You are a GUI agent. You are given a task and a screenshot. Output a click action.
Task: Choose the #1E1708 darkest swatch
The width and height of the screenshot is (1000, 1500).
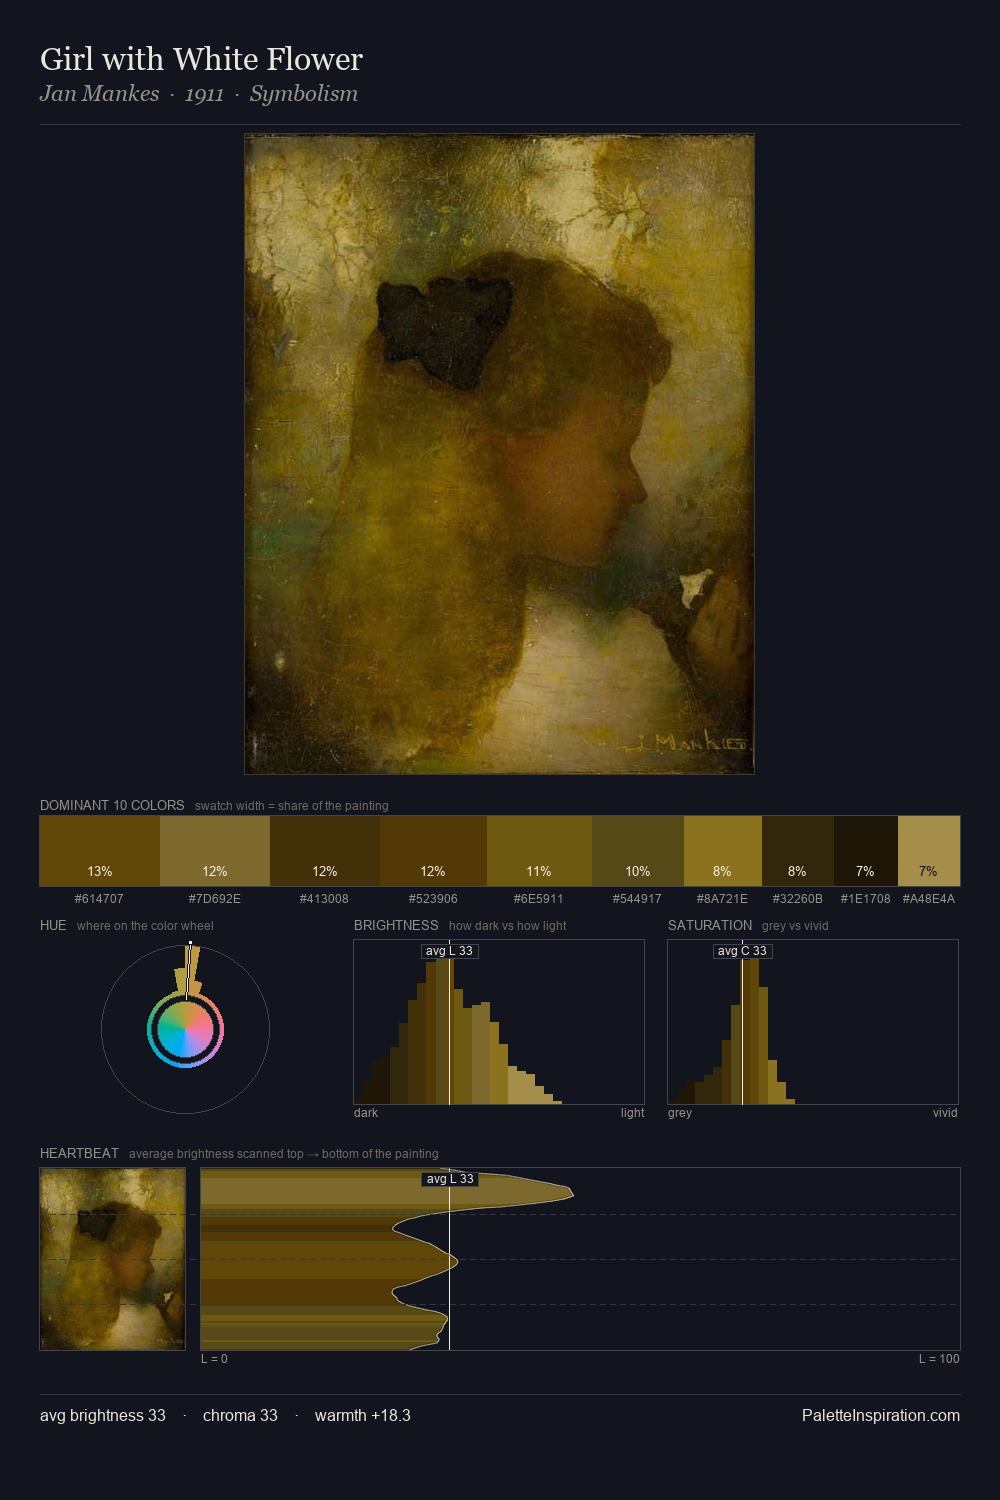click(x=866, y=851)
